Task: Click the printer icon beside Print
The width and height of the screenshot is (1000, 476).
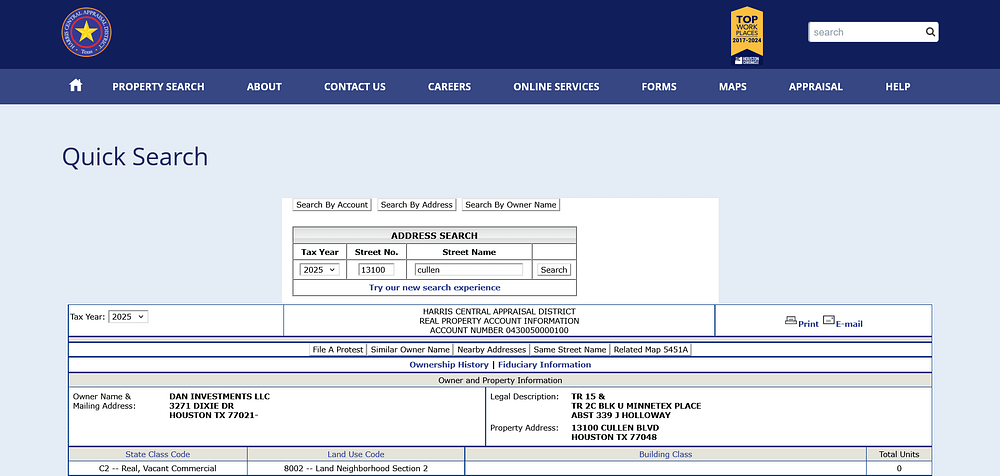Action: tap(791, 321)
